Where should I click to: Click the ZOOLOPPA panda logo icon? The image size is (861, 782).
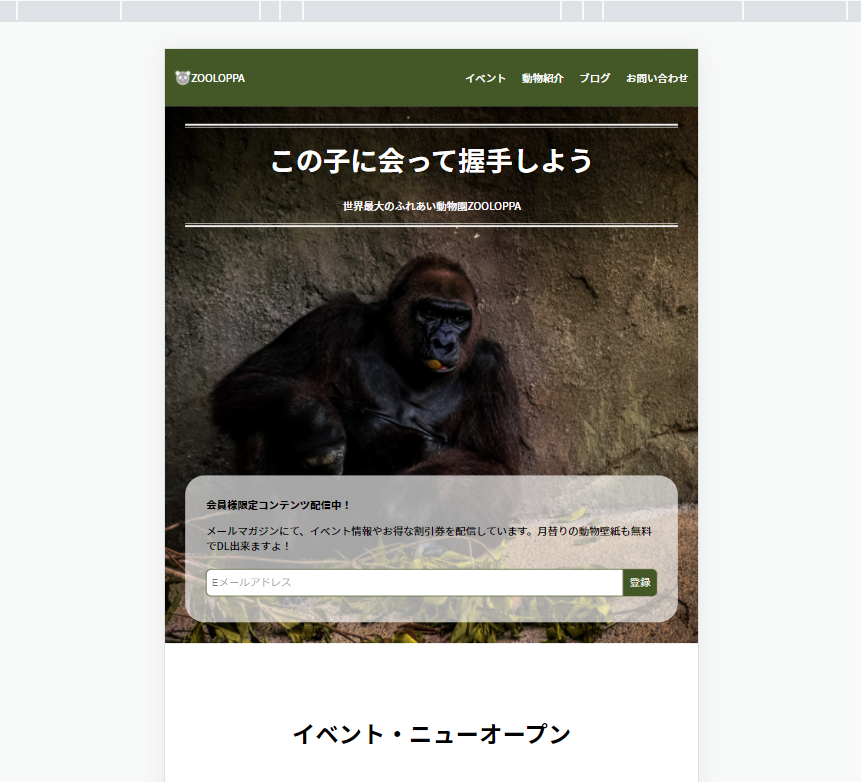[182, 78]
